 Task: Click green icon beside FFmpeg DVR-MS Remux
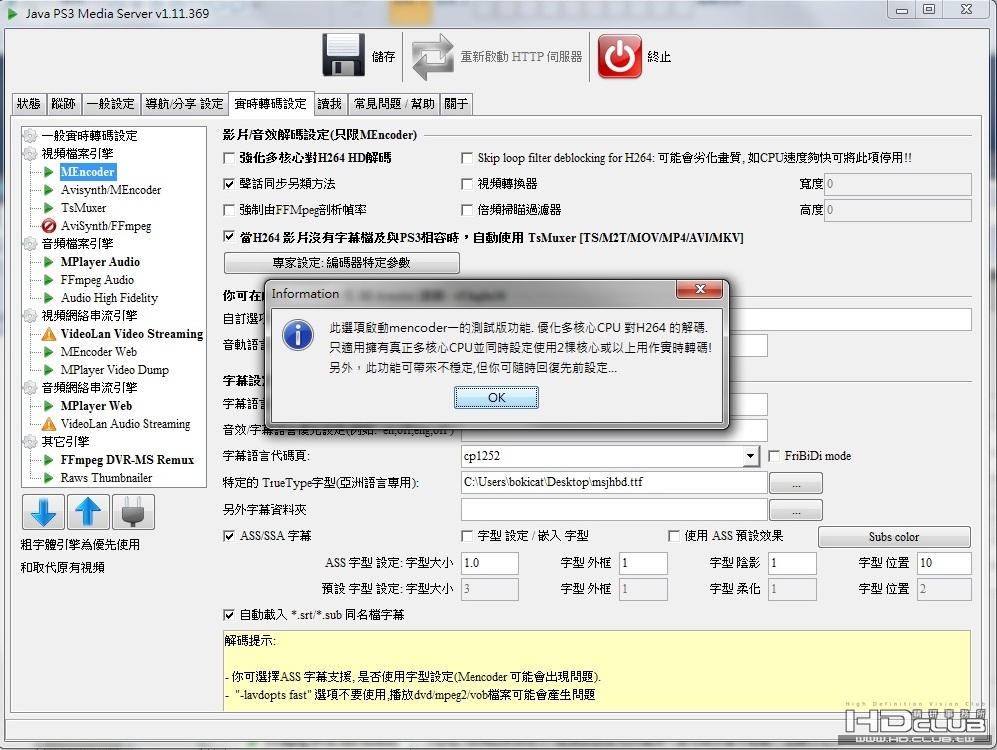click(48, 460)
